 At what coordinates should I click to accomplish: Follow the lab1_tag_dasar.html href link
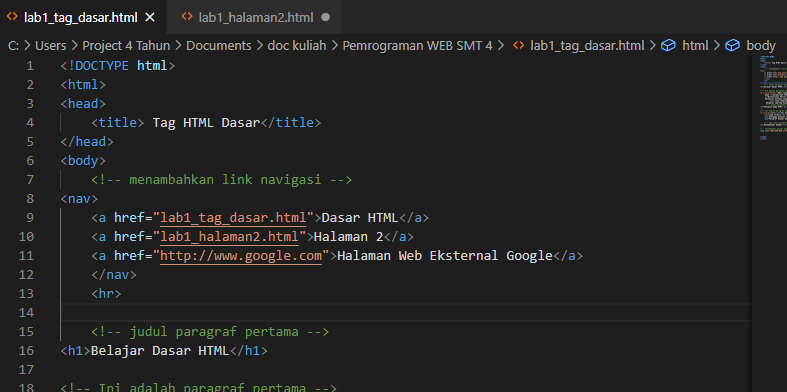(x=233, y=218)
